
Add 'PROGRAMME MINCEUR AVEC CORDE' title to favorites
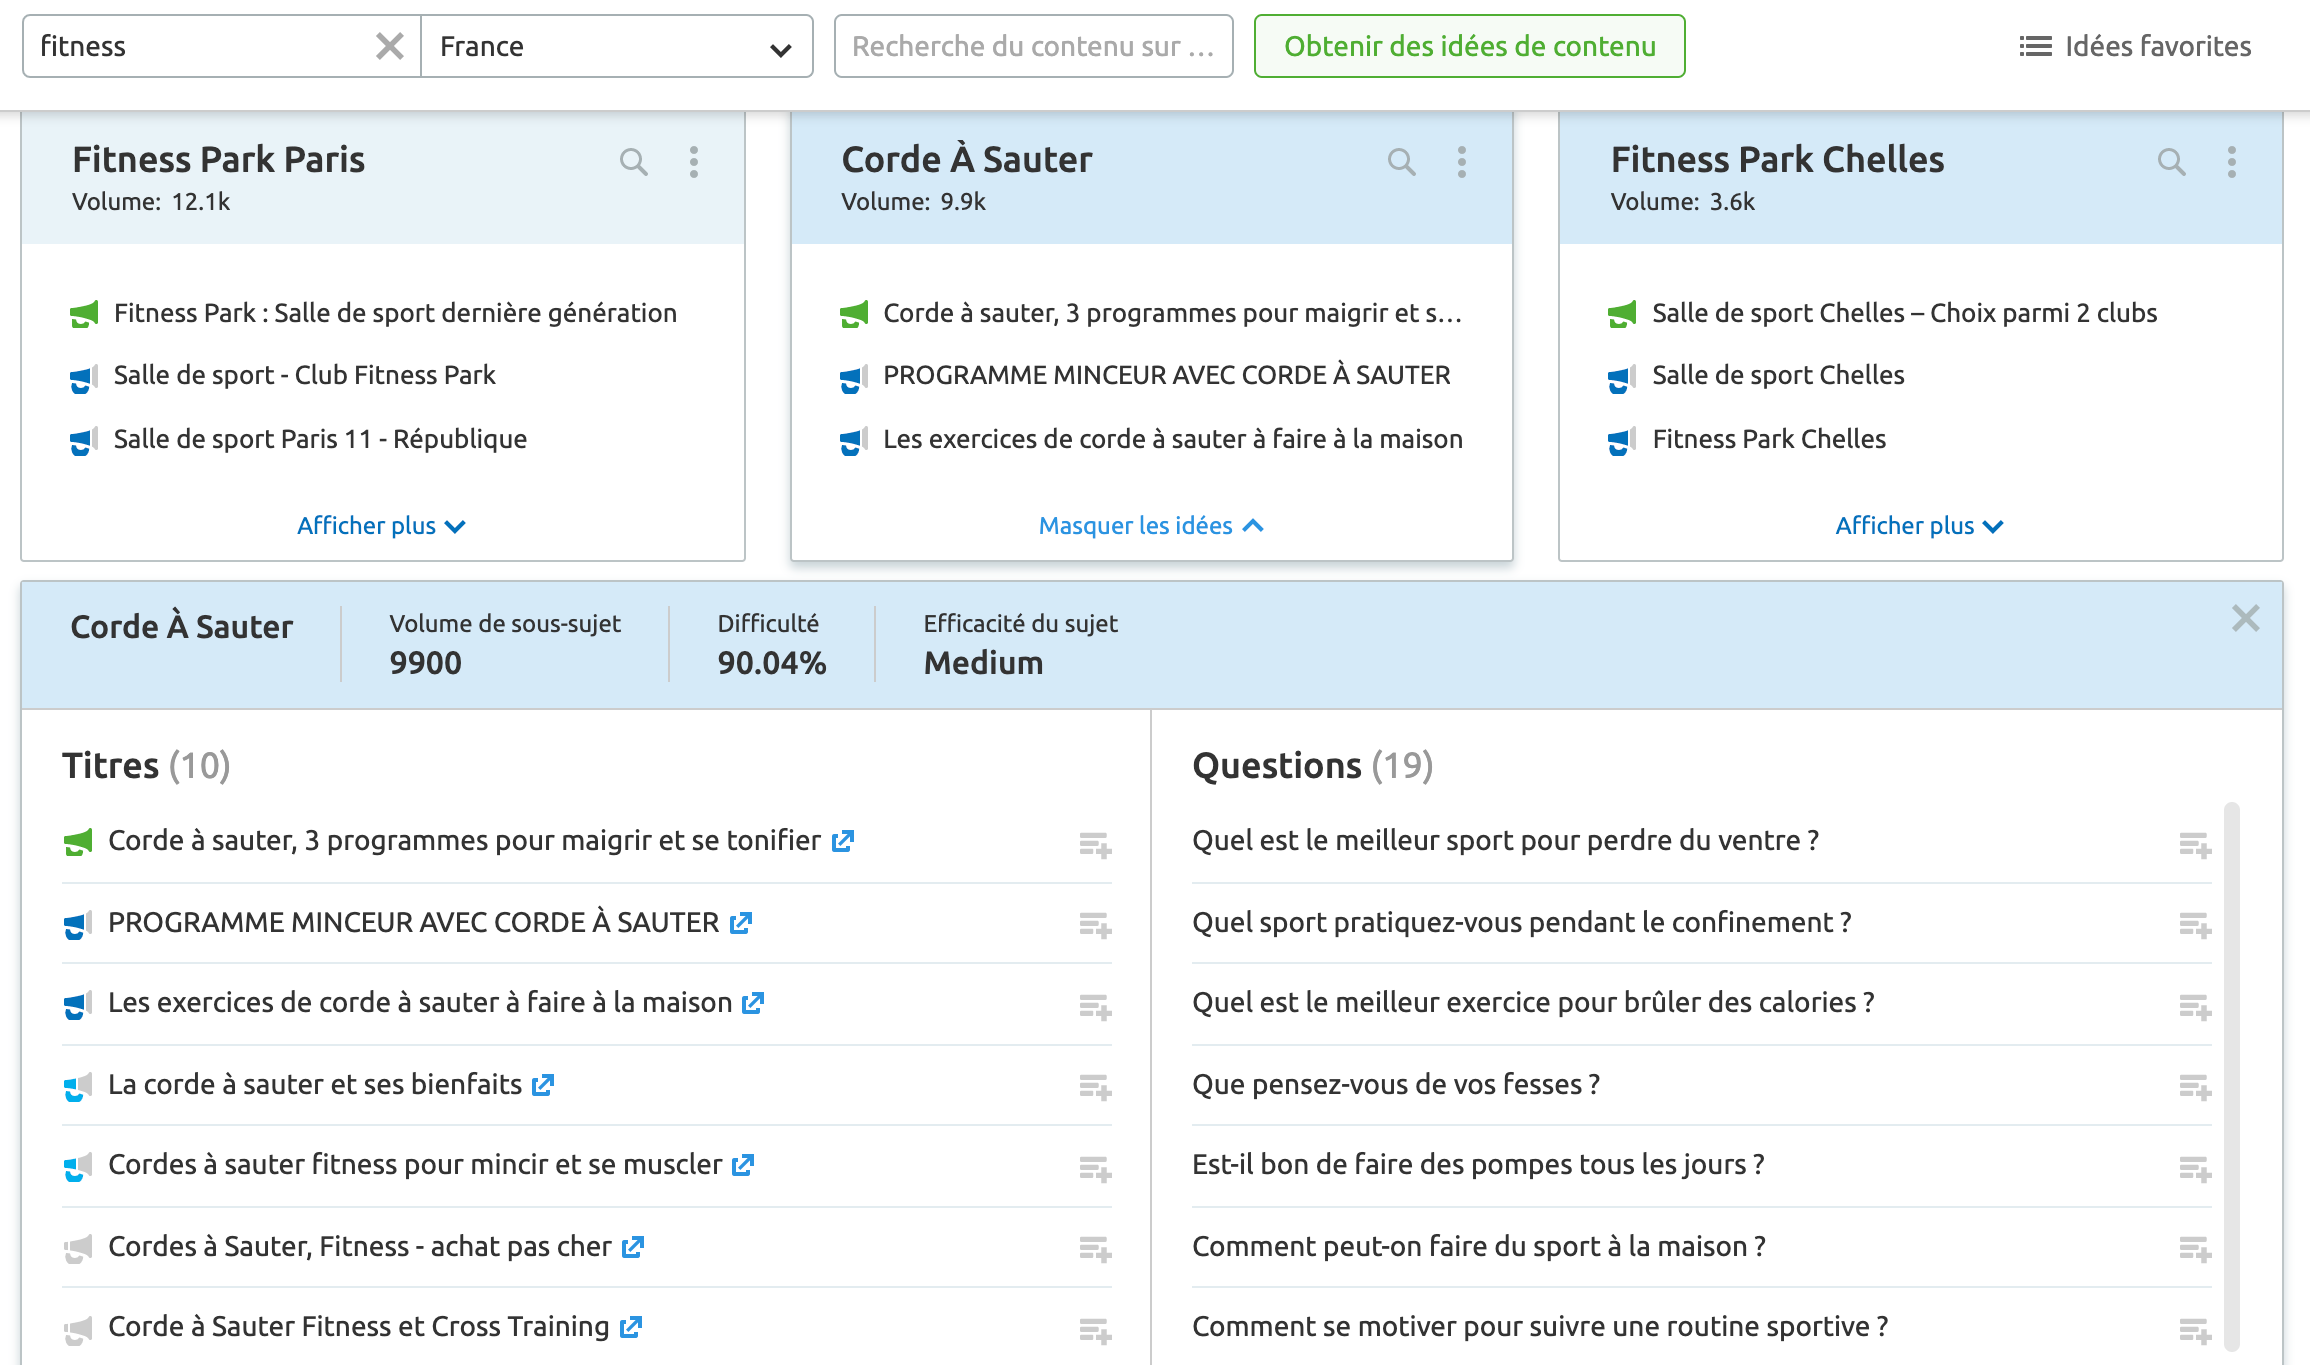click(x=1095, y=925)
